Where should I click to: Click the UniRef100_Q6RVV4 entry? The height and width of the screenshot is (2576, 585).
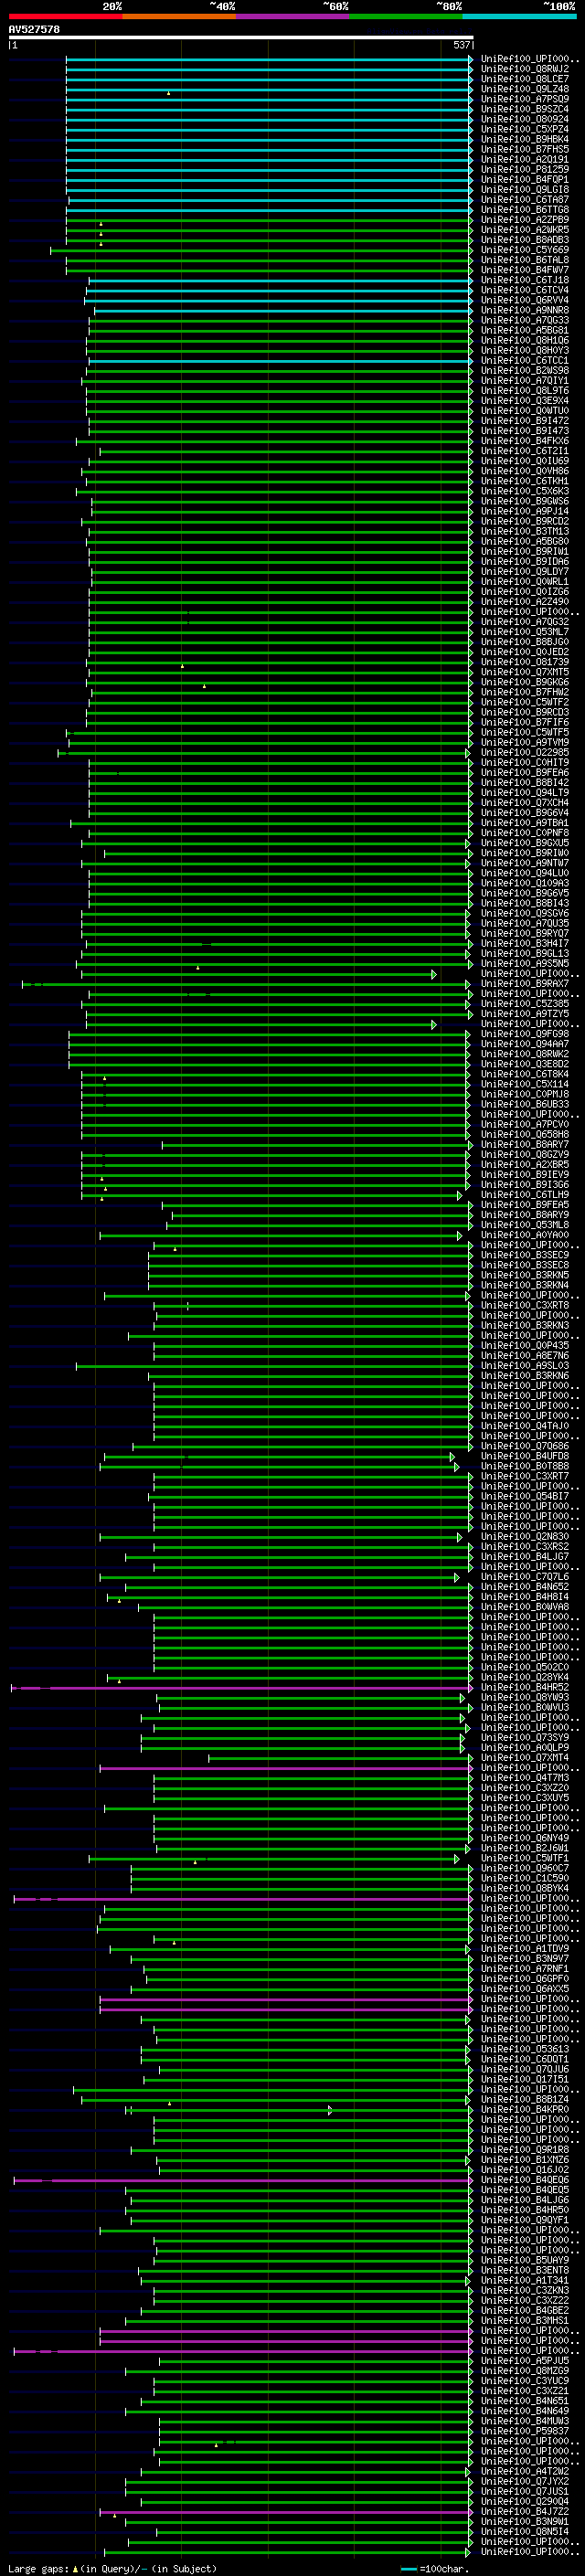pyautogui.click(x=525, y=300)
